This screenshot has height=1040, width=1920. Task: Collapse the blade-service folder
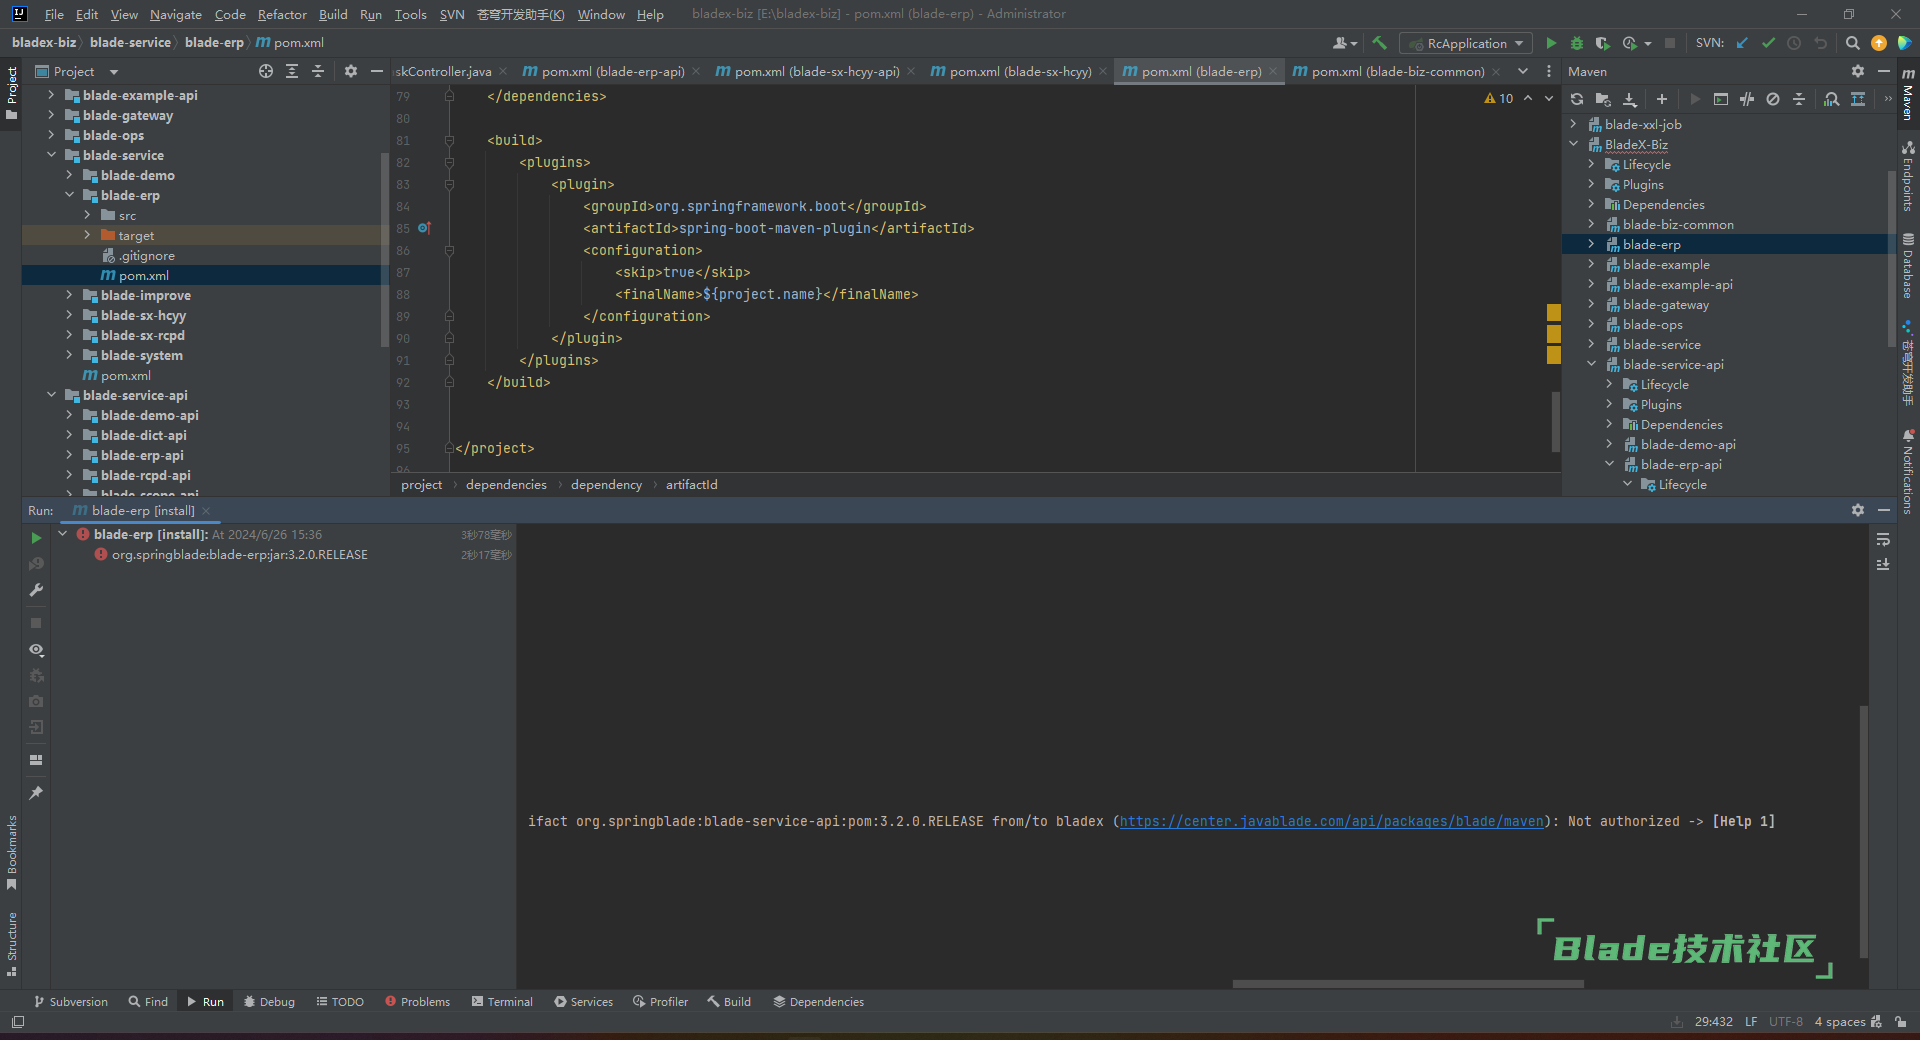click(x=51, y=155)
